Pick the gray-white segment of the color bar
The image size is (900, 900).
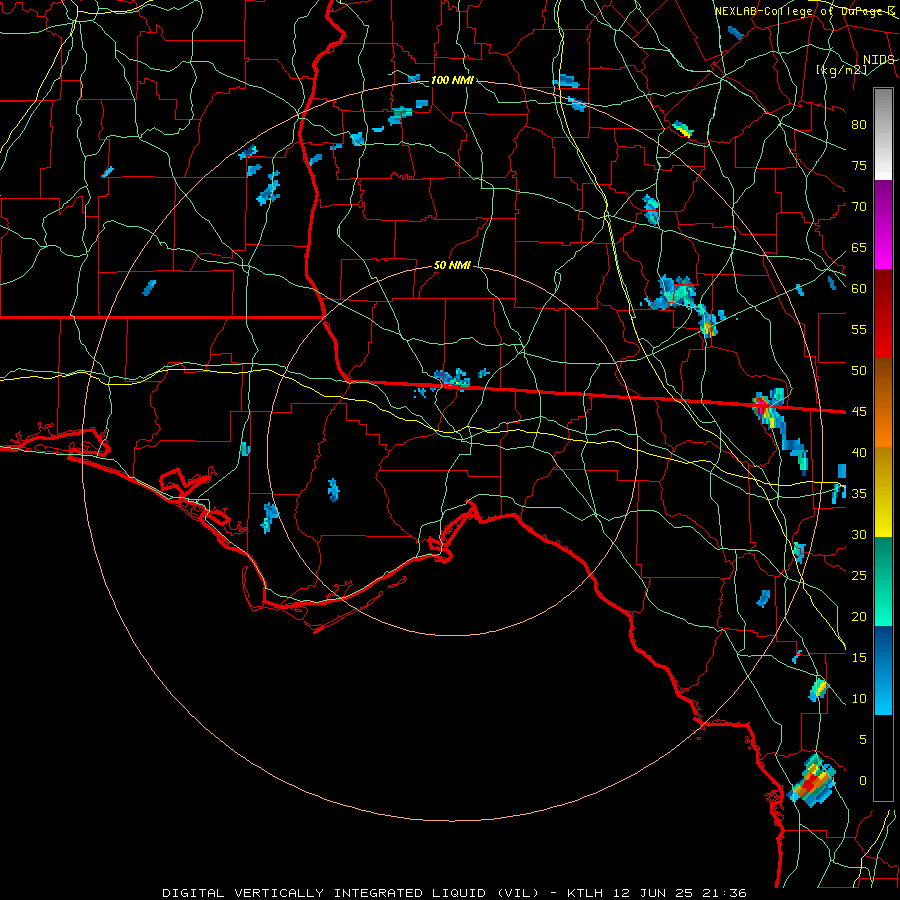883,134
